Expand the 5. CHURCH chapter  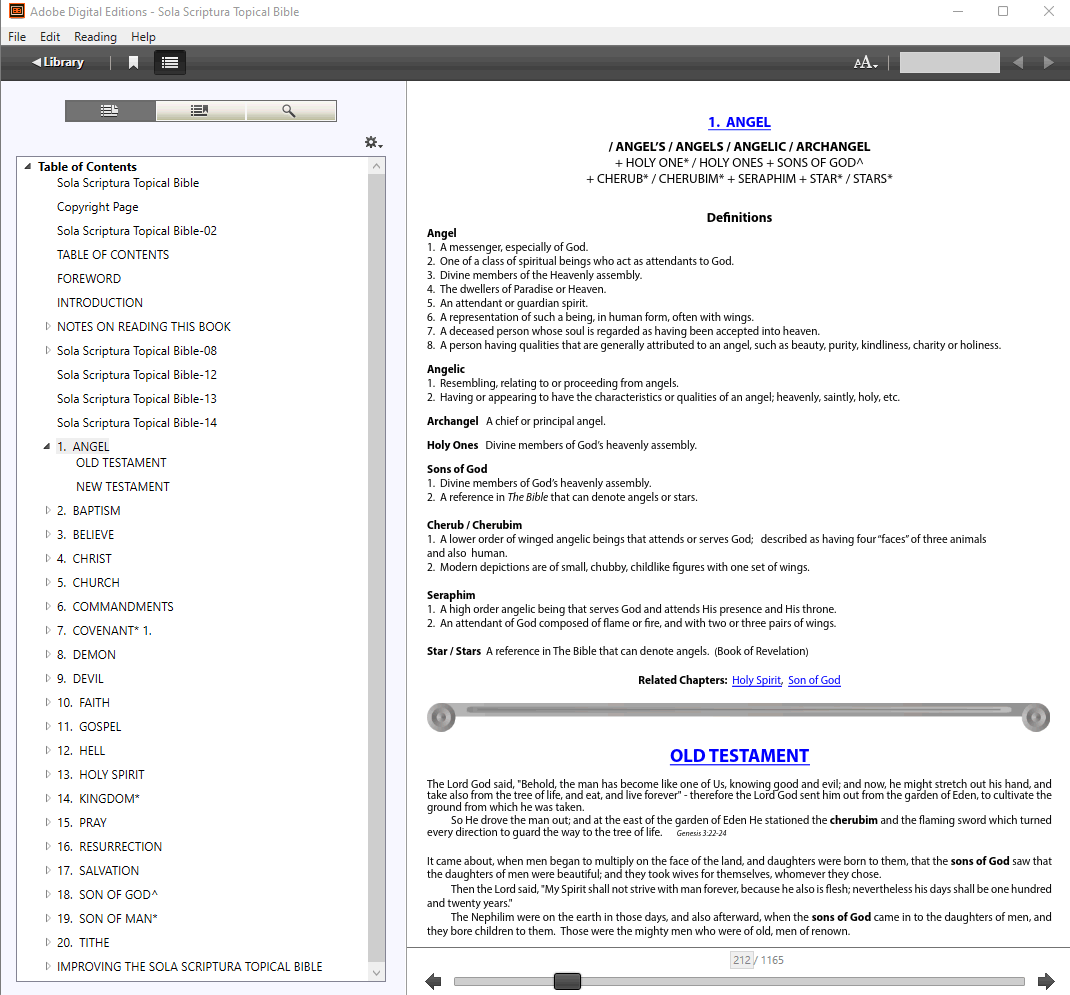tap(47, 582)
